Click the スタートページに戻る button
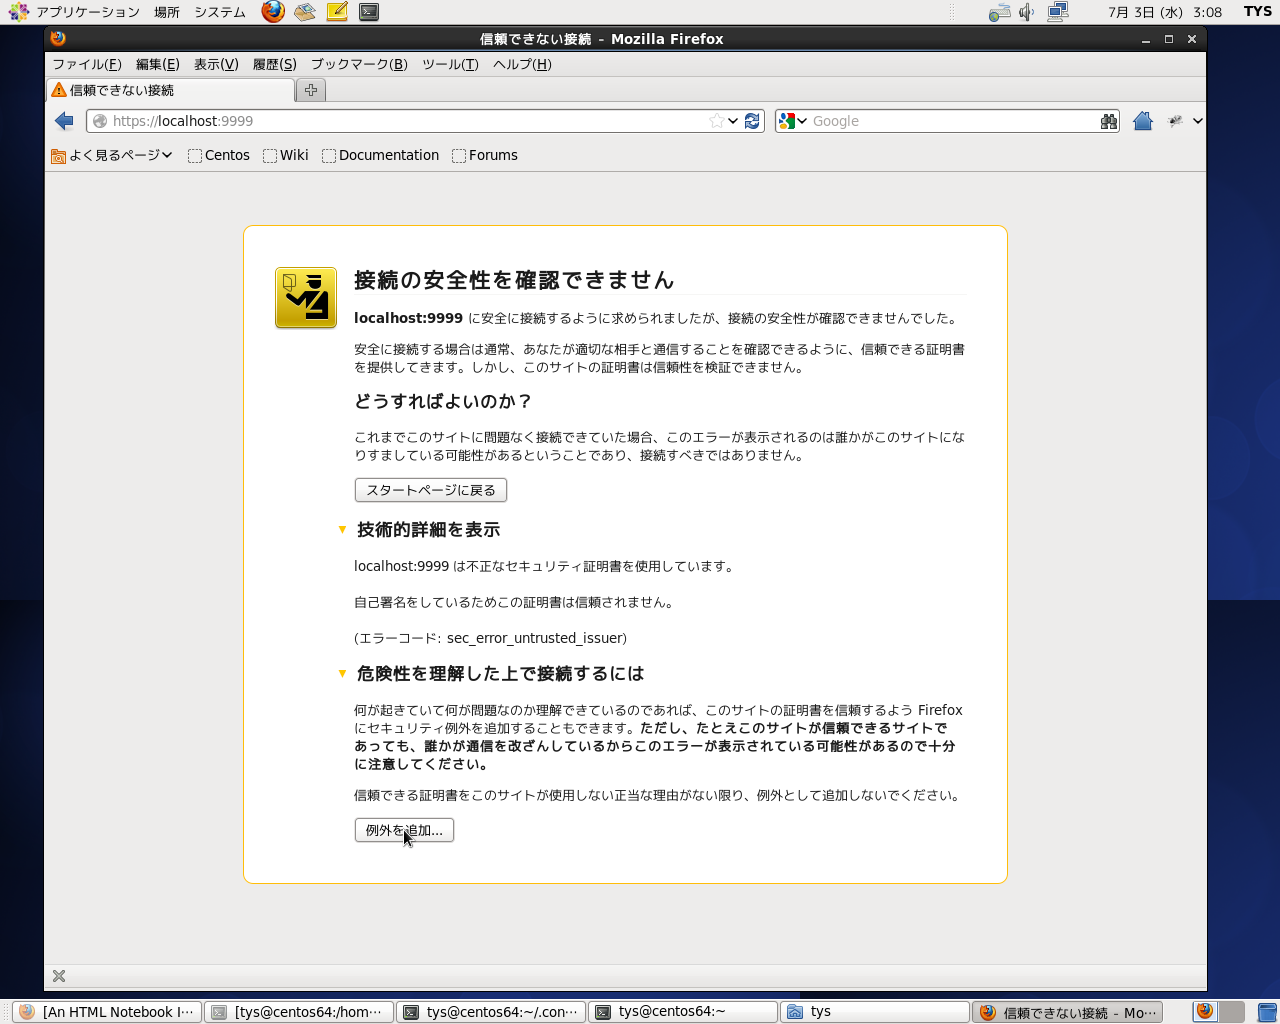Image resolution: width=1280 pixels, height=1024 pixels. 430,490
